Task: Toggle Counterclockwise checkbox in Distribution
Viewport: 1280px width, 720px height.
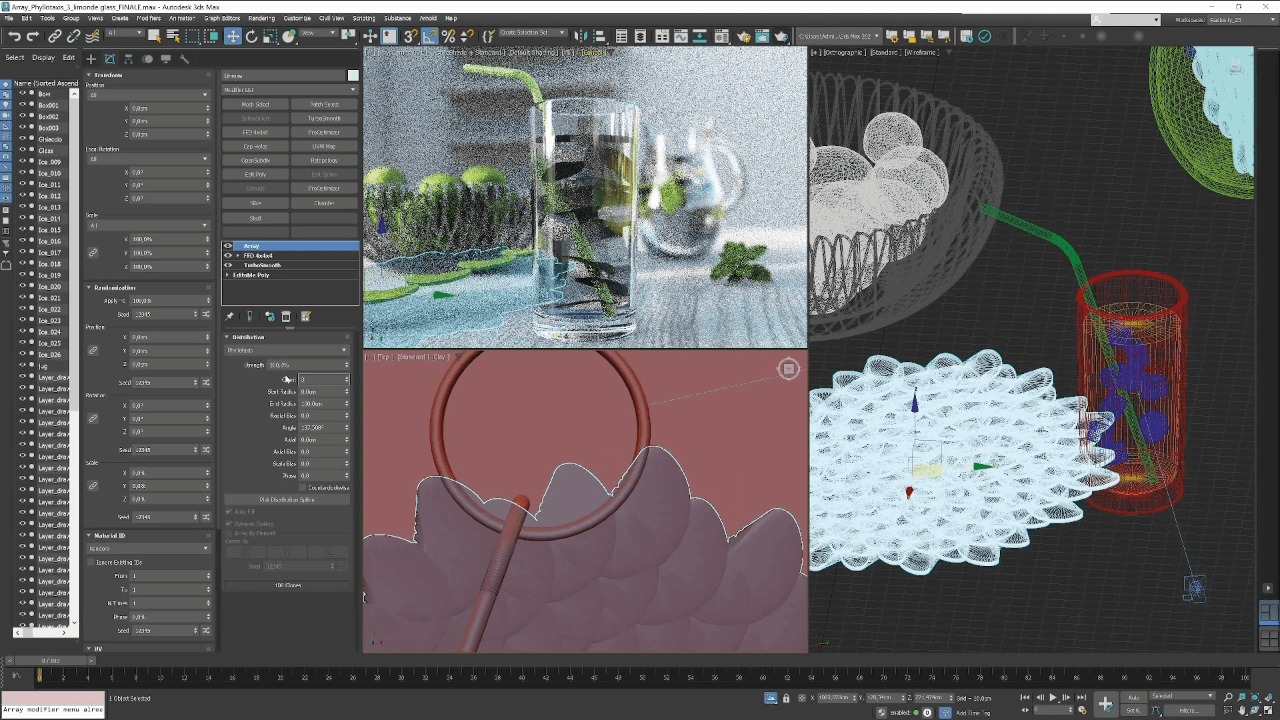Action: tap(303, 488)
